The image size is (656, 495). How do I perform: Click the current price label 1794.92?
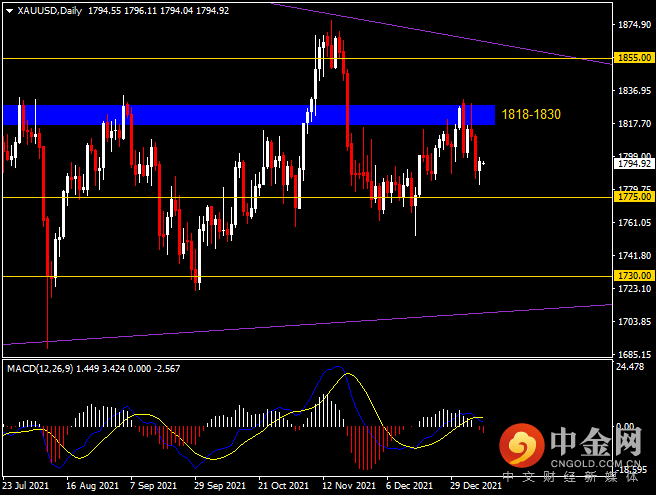pos(634,164)
